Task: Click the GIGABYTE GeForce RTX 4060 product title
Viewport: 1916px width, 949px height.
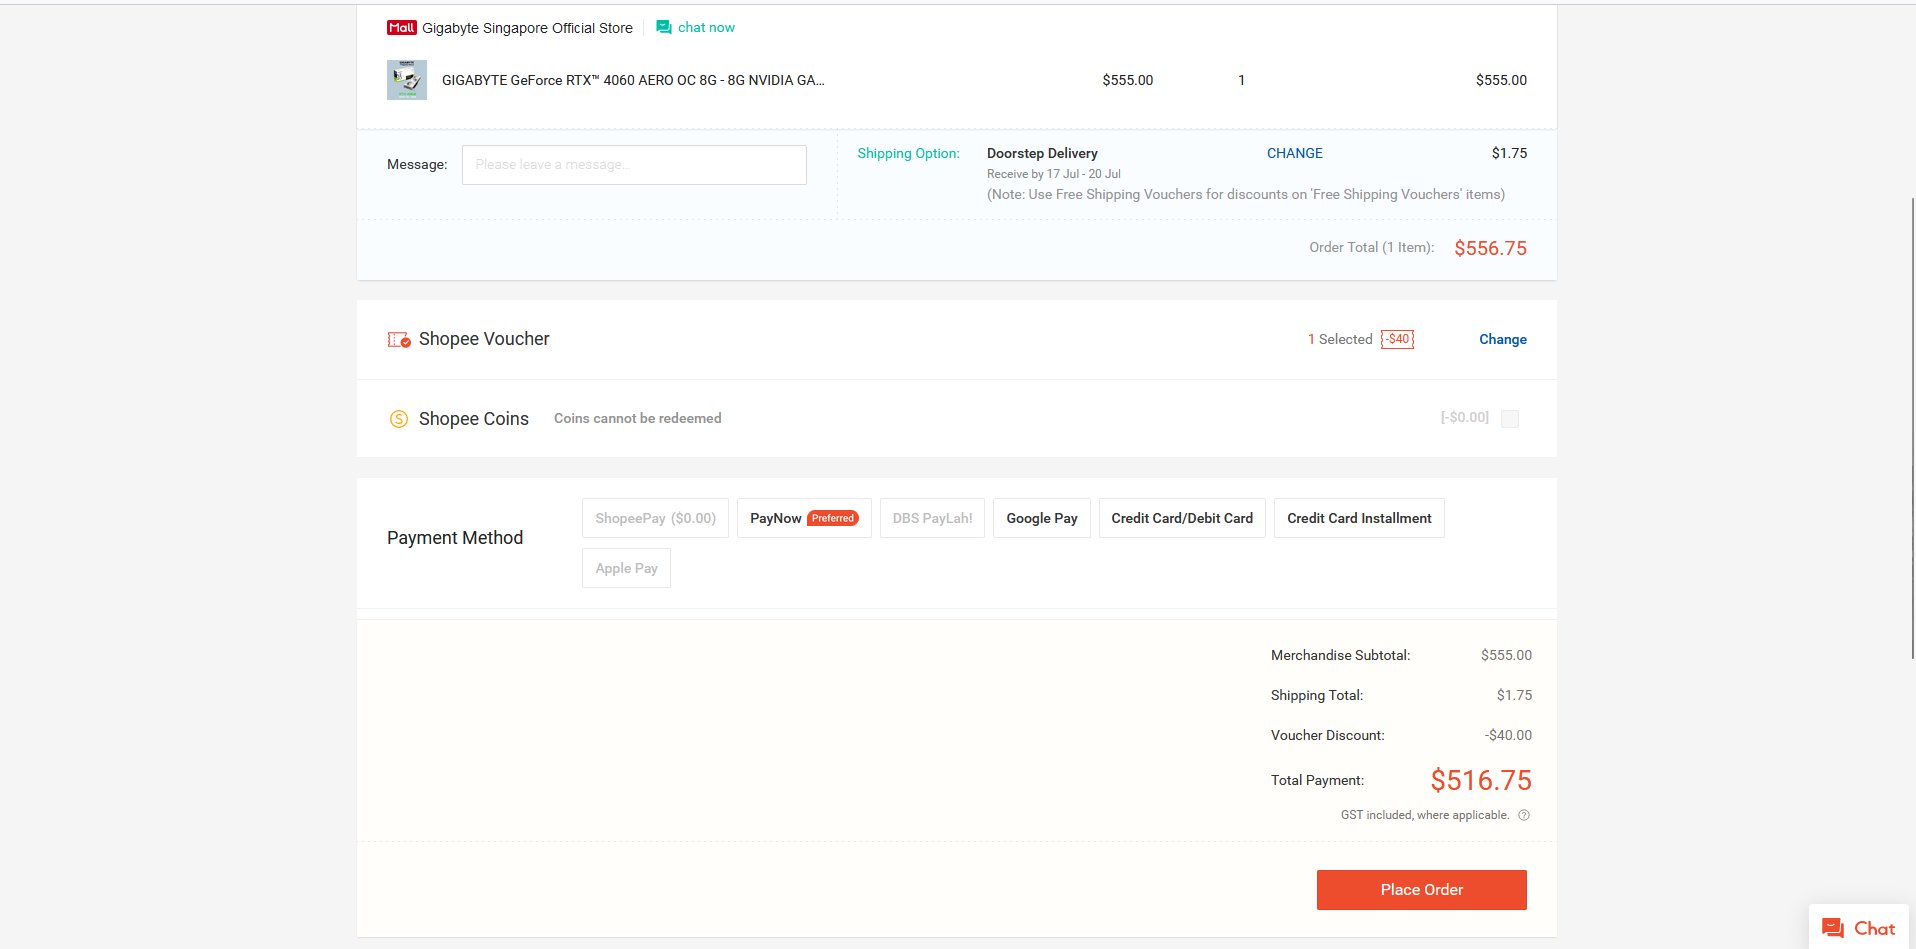Action: pyautogui.click(x=633, y=80)
